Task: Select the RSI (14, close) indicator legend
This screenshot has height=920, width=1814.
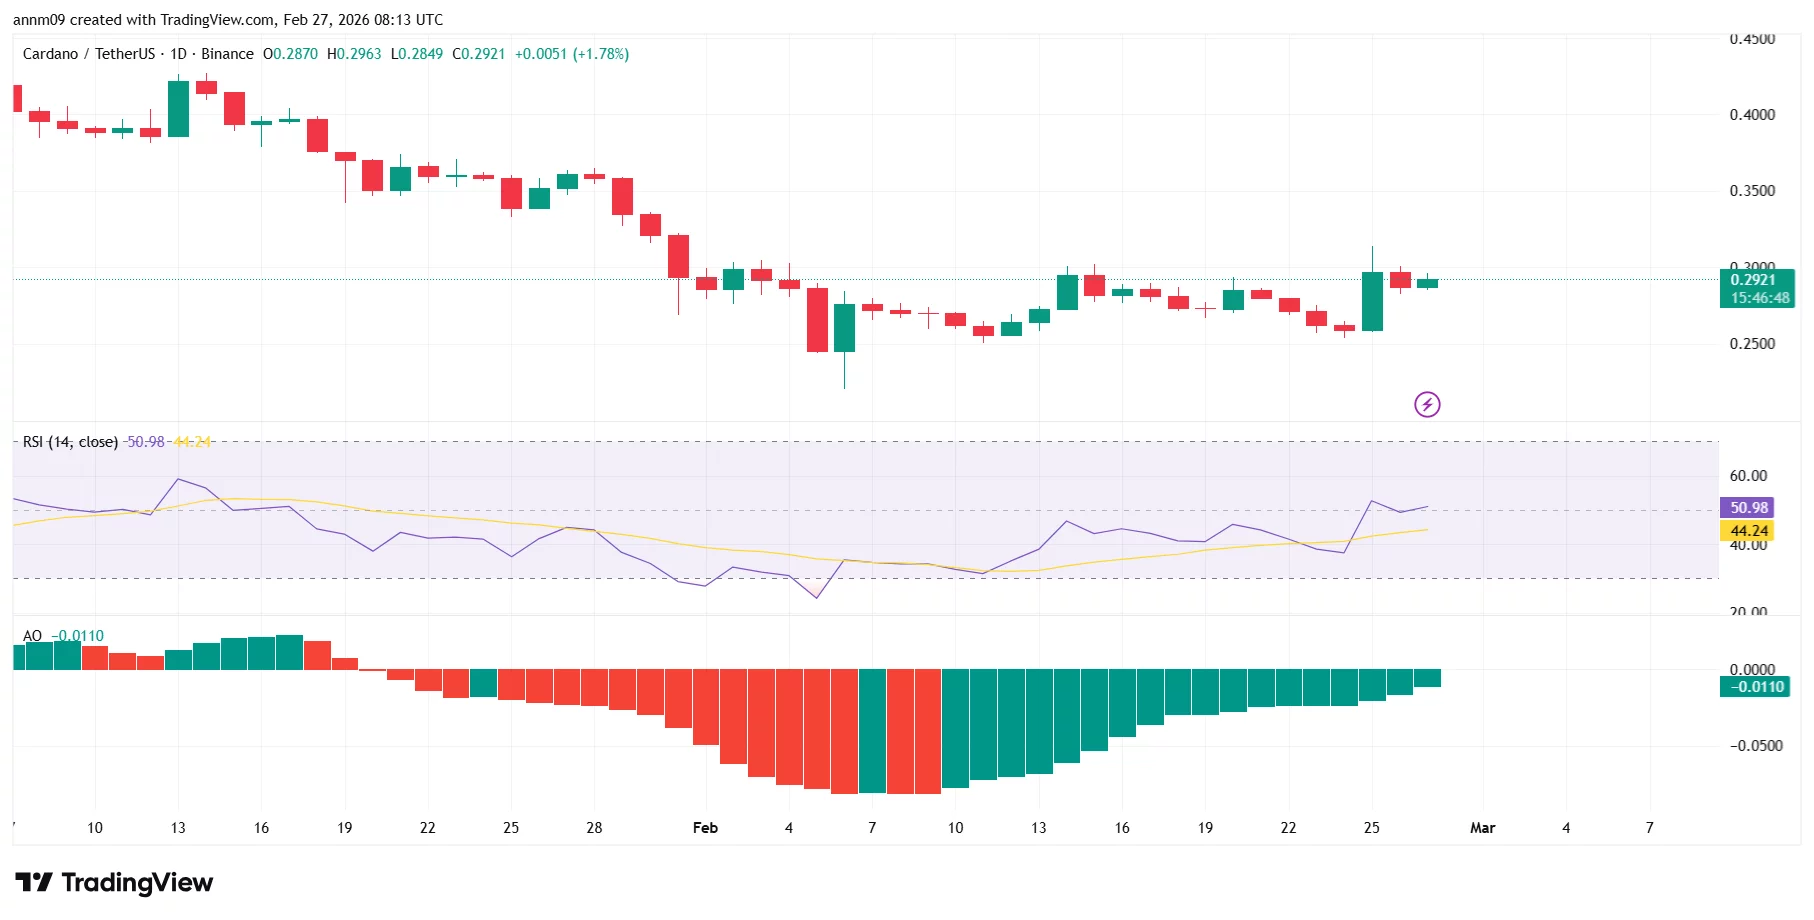Action: [70, 442]
